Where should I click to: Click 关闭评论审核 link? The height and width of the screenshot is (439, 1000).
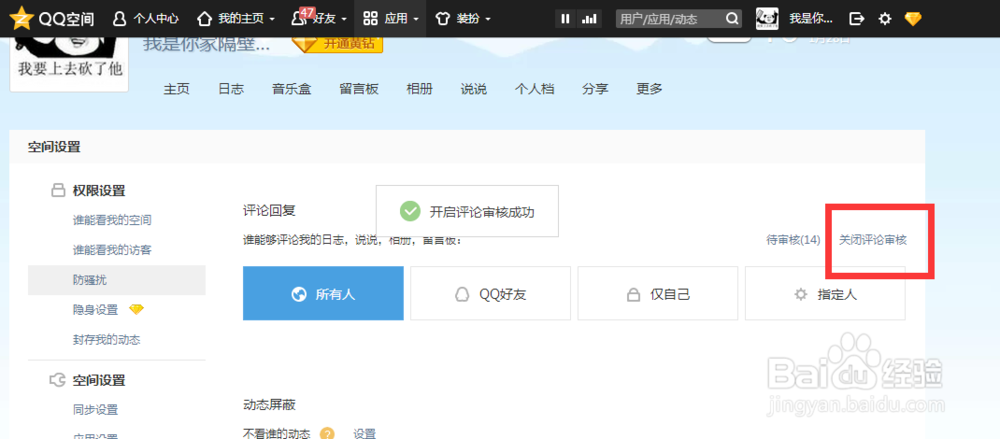pyautogui.click(x=872, y=240)
